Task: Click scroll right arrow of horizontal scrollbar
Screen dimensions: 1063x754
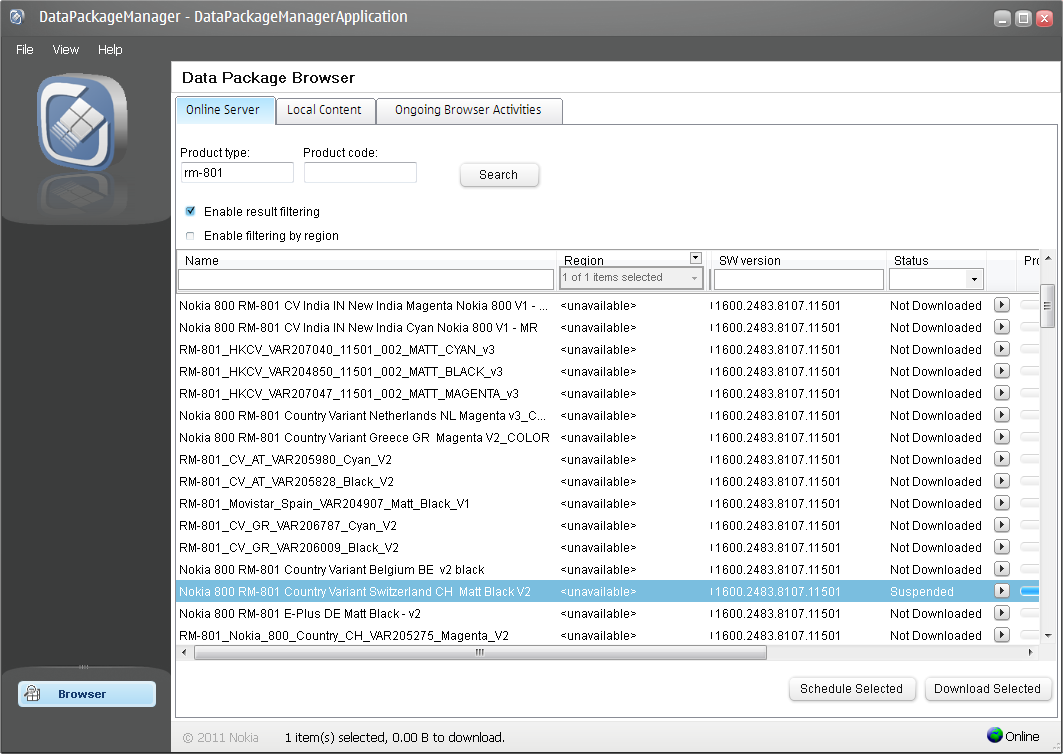Action: point(1030,652)
